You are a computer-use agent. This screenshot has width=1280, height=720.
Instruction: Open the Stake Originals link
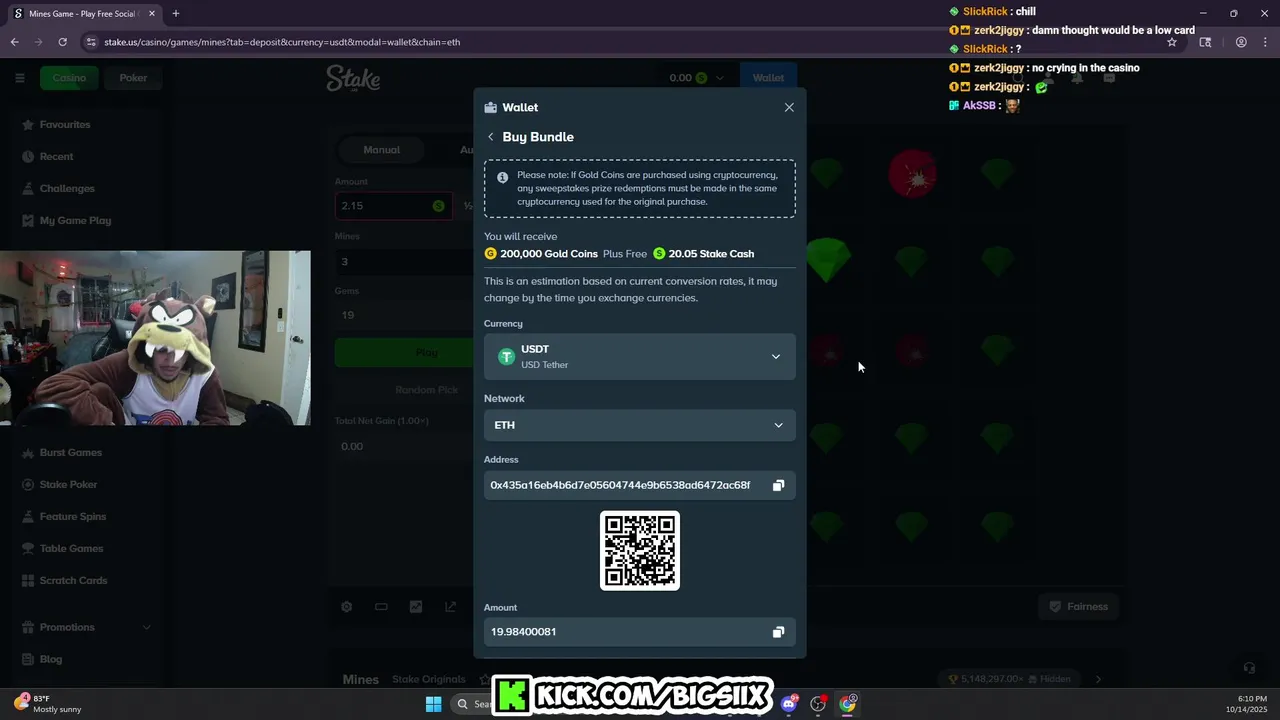point(428,680)
